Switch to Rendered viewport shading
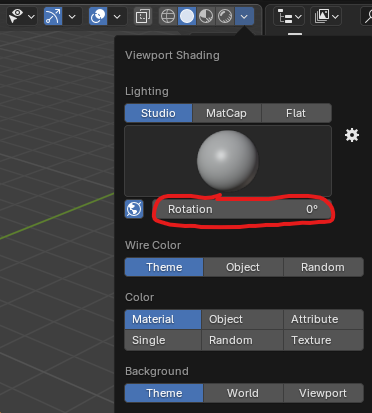Viewport: 372px width, 413px height. pos(225,16)
